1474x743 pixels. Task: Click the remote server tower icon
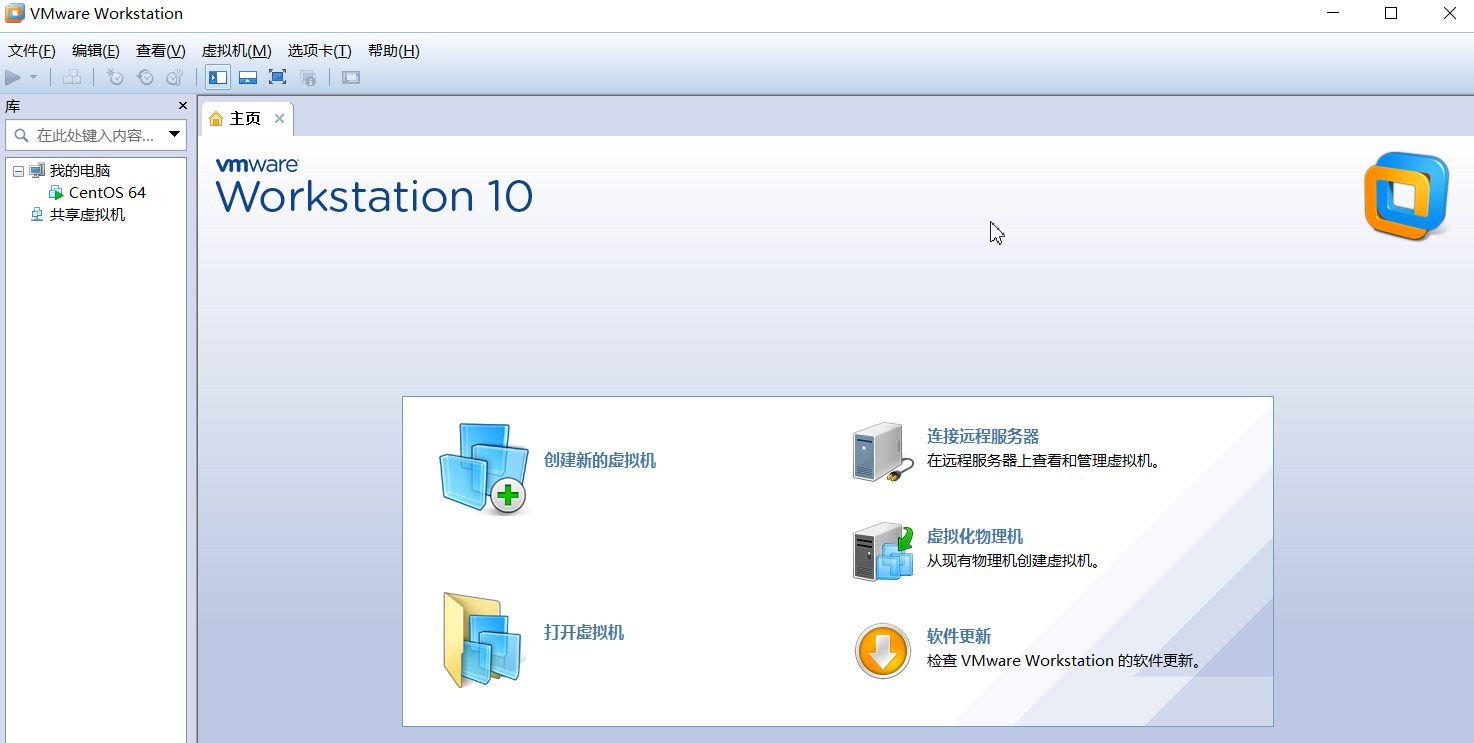tap(883, 452)
